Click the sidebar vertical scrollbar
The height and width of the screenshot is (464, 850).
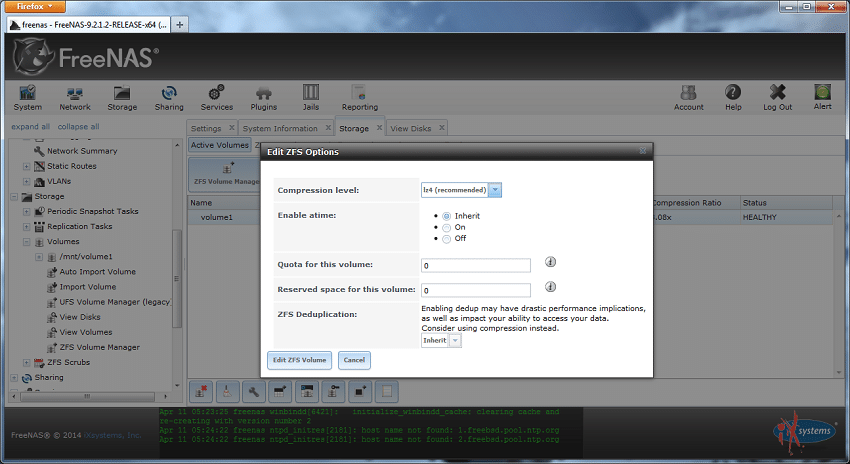coord(177,278)
